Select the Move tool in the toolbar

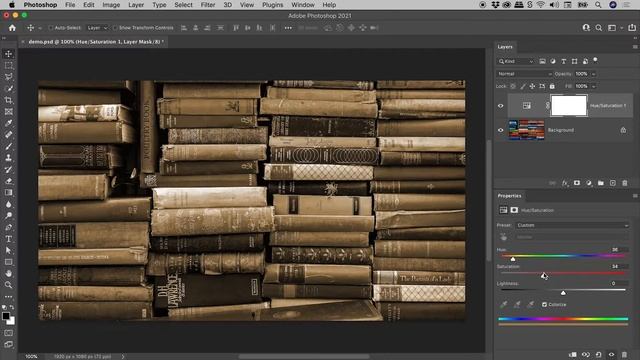9,54
